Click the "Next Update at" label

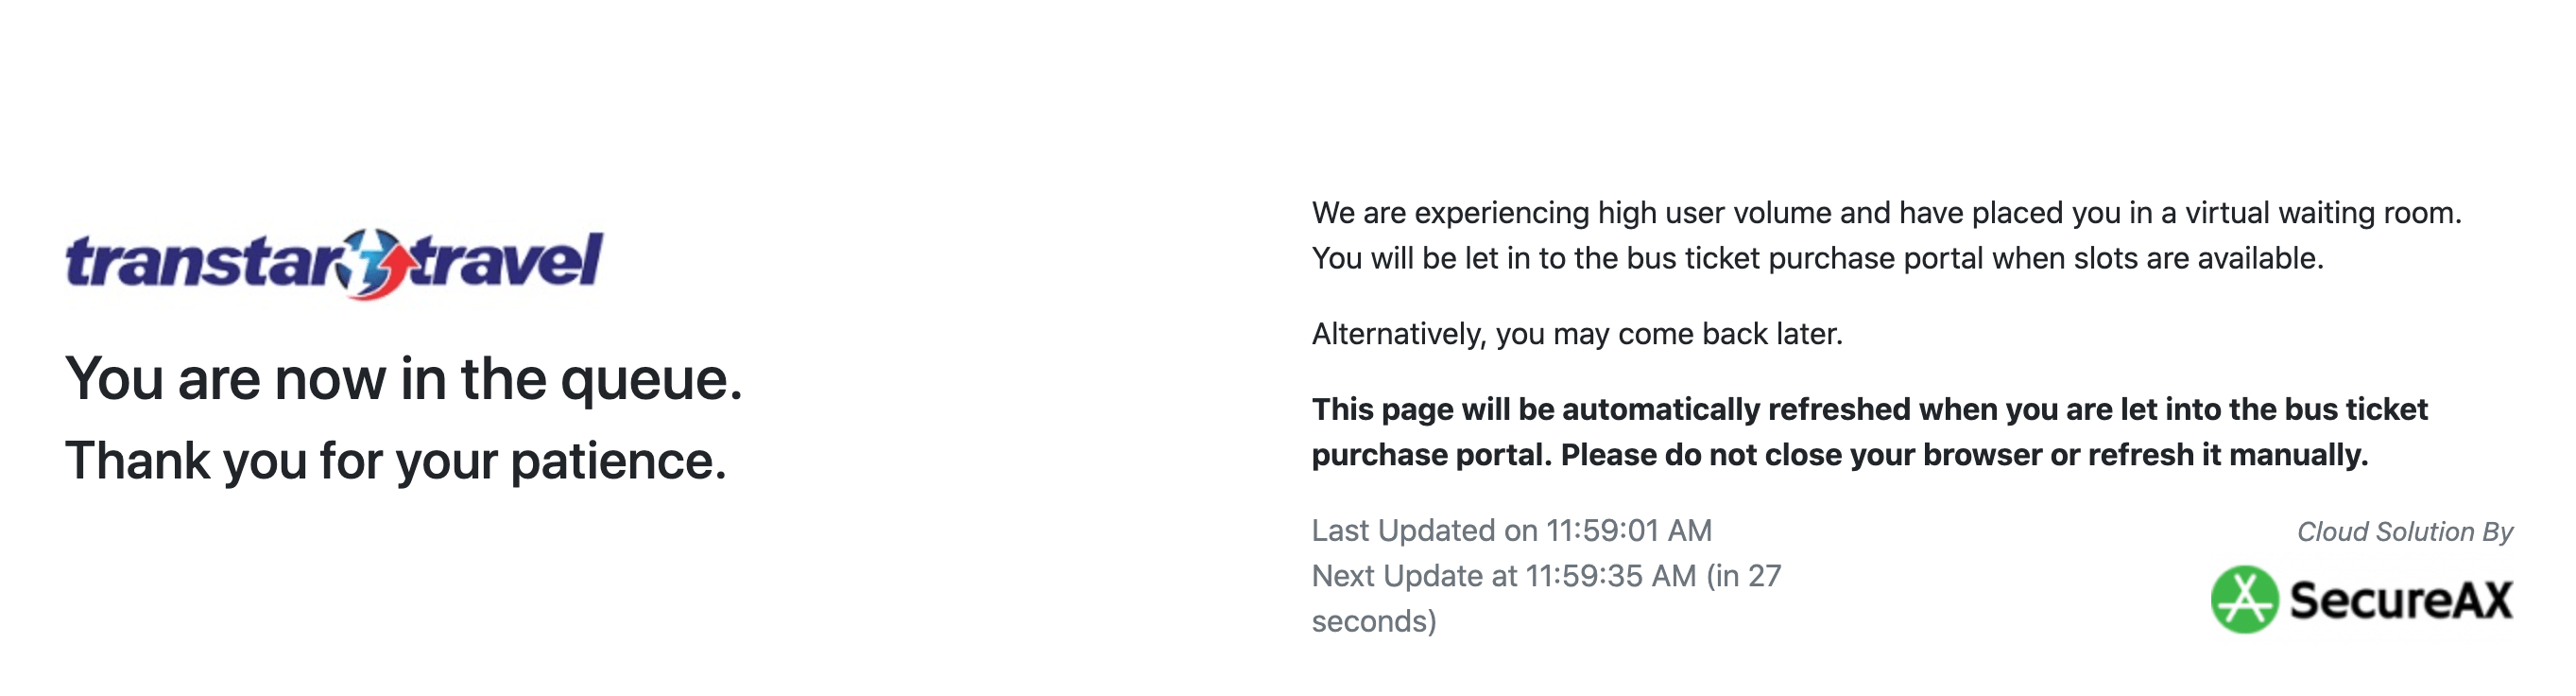pyautogui.click(x=1414, y=577)
